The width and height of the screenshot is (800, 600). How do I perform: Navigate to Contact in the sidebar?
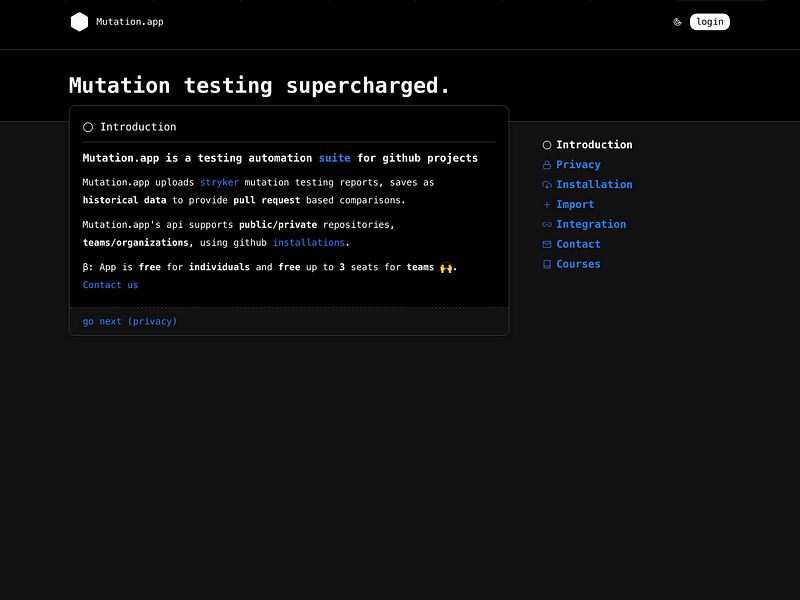[x=578, y=244]
